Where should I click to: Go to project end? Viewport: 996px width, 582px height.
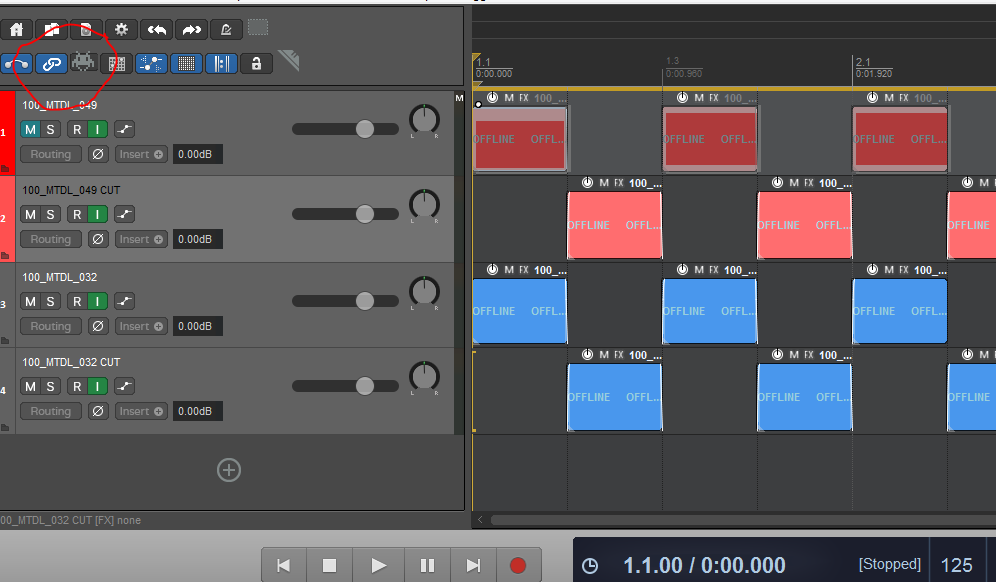[473, 565]
